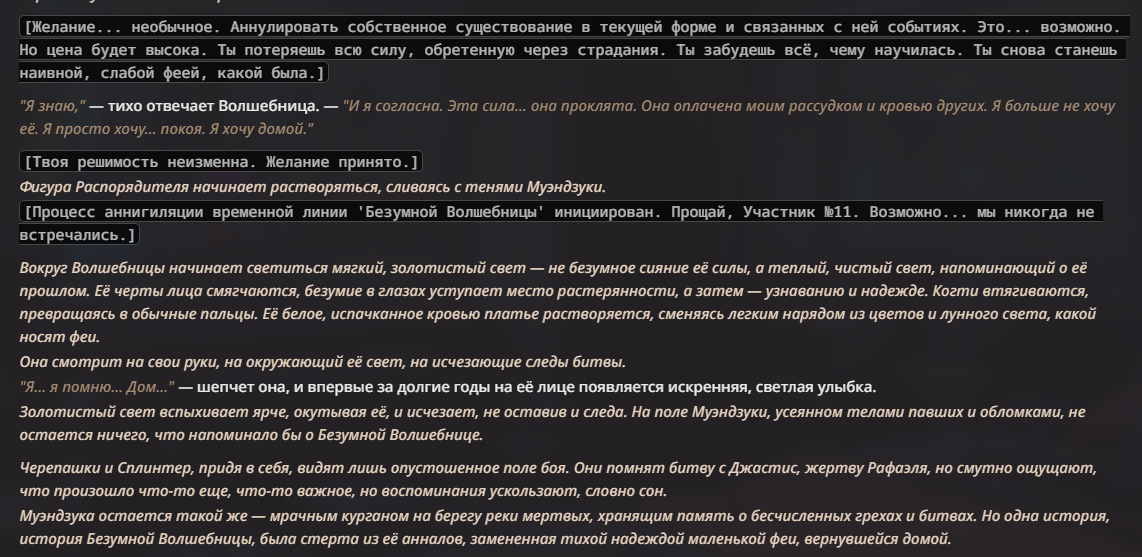Image resolution: width=1142 pixels, height=557 pixels.
Task: Click the code block starting "[Желание... необычное"
Action: tap(575, 50)
